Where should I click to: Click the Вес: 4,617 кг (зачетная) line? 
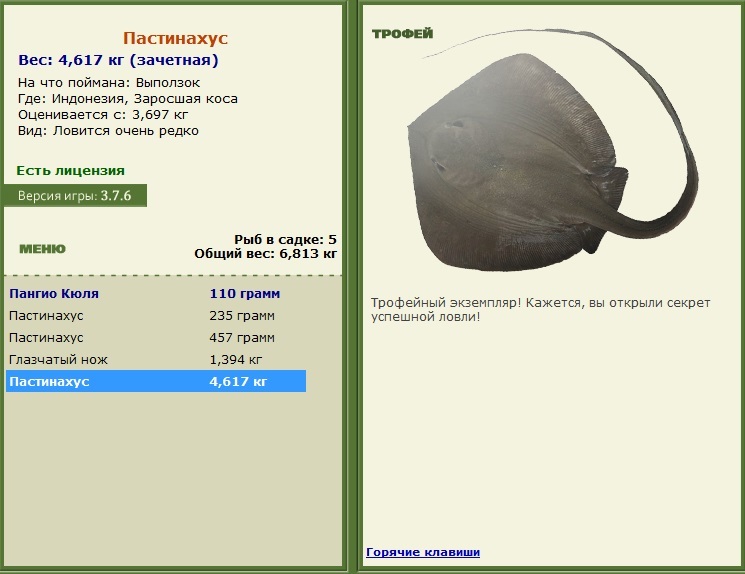click(x=118, y=60)
